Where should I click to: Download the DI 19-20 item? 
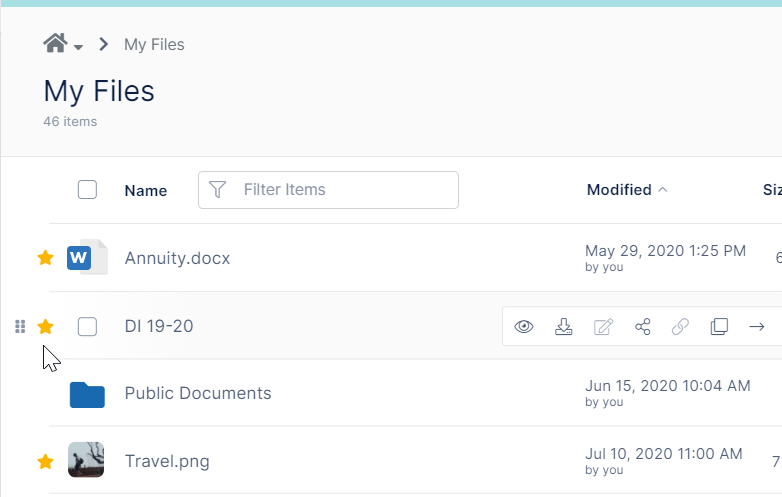coord(564,326)
